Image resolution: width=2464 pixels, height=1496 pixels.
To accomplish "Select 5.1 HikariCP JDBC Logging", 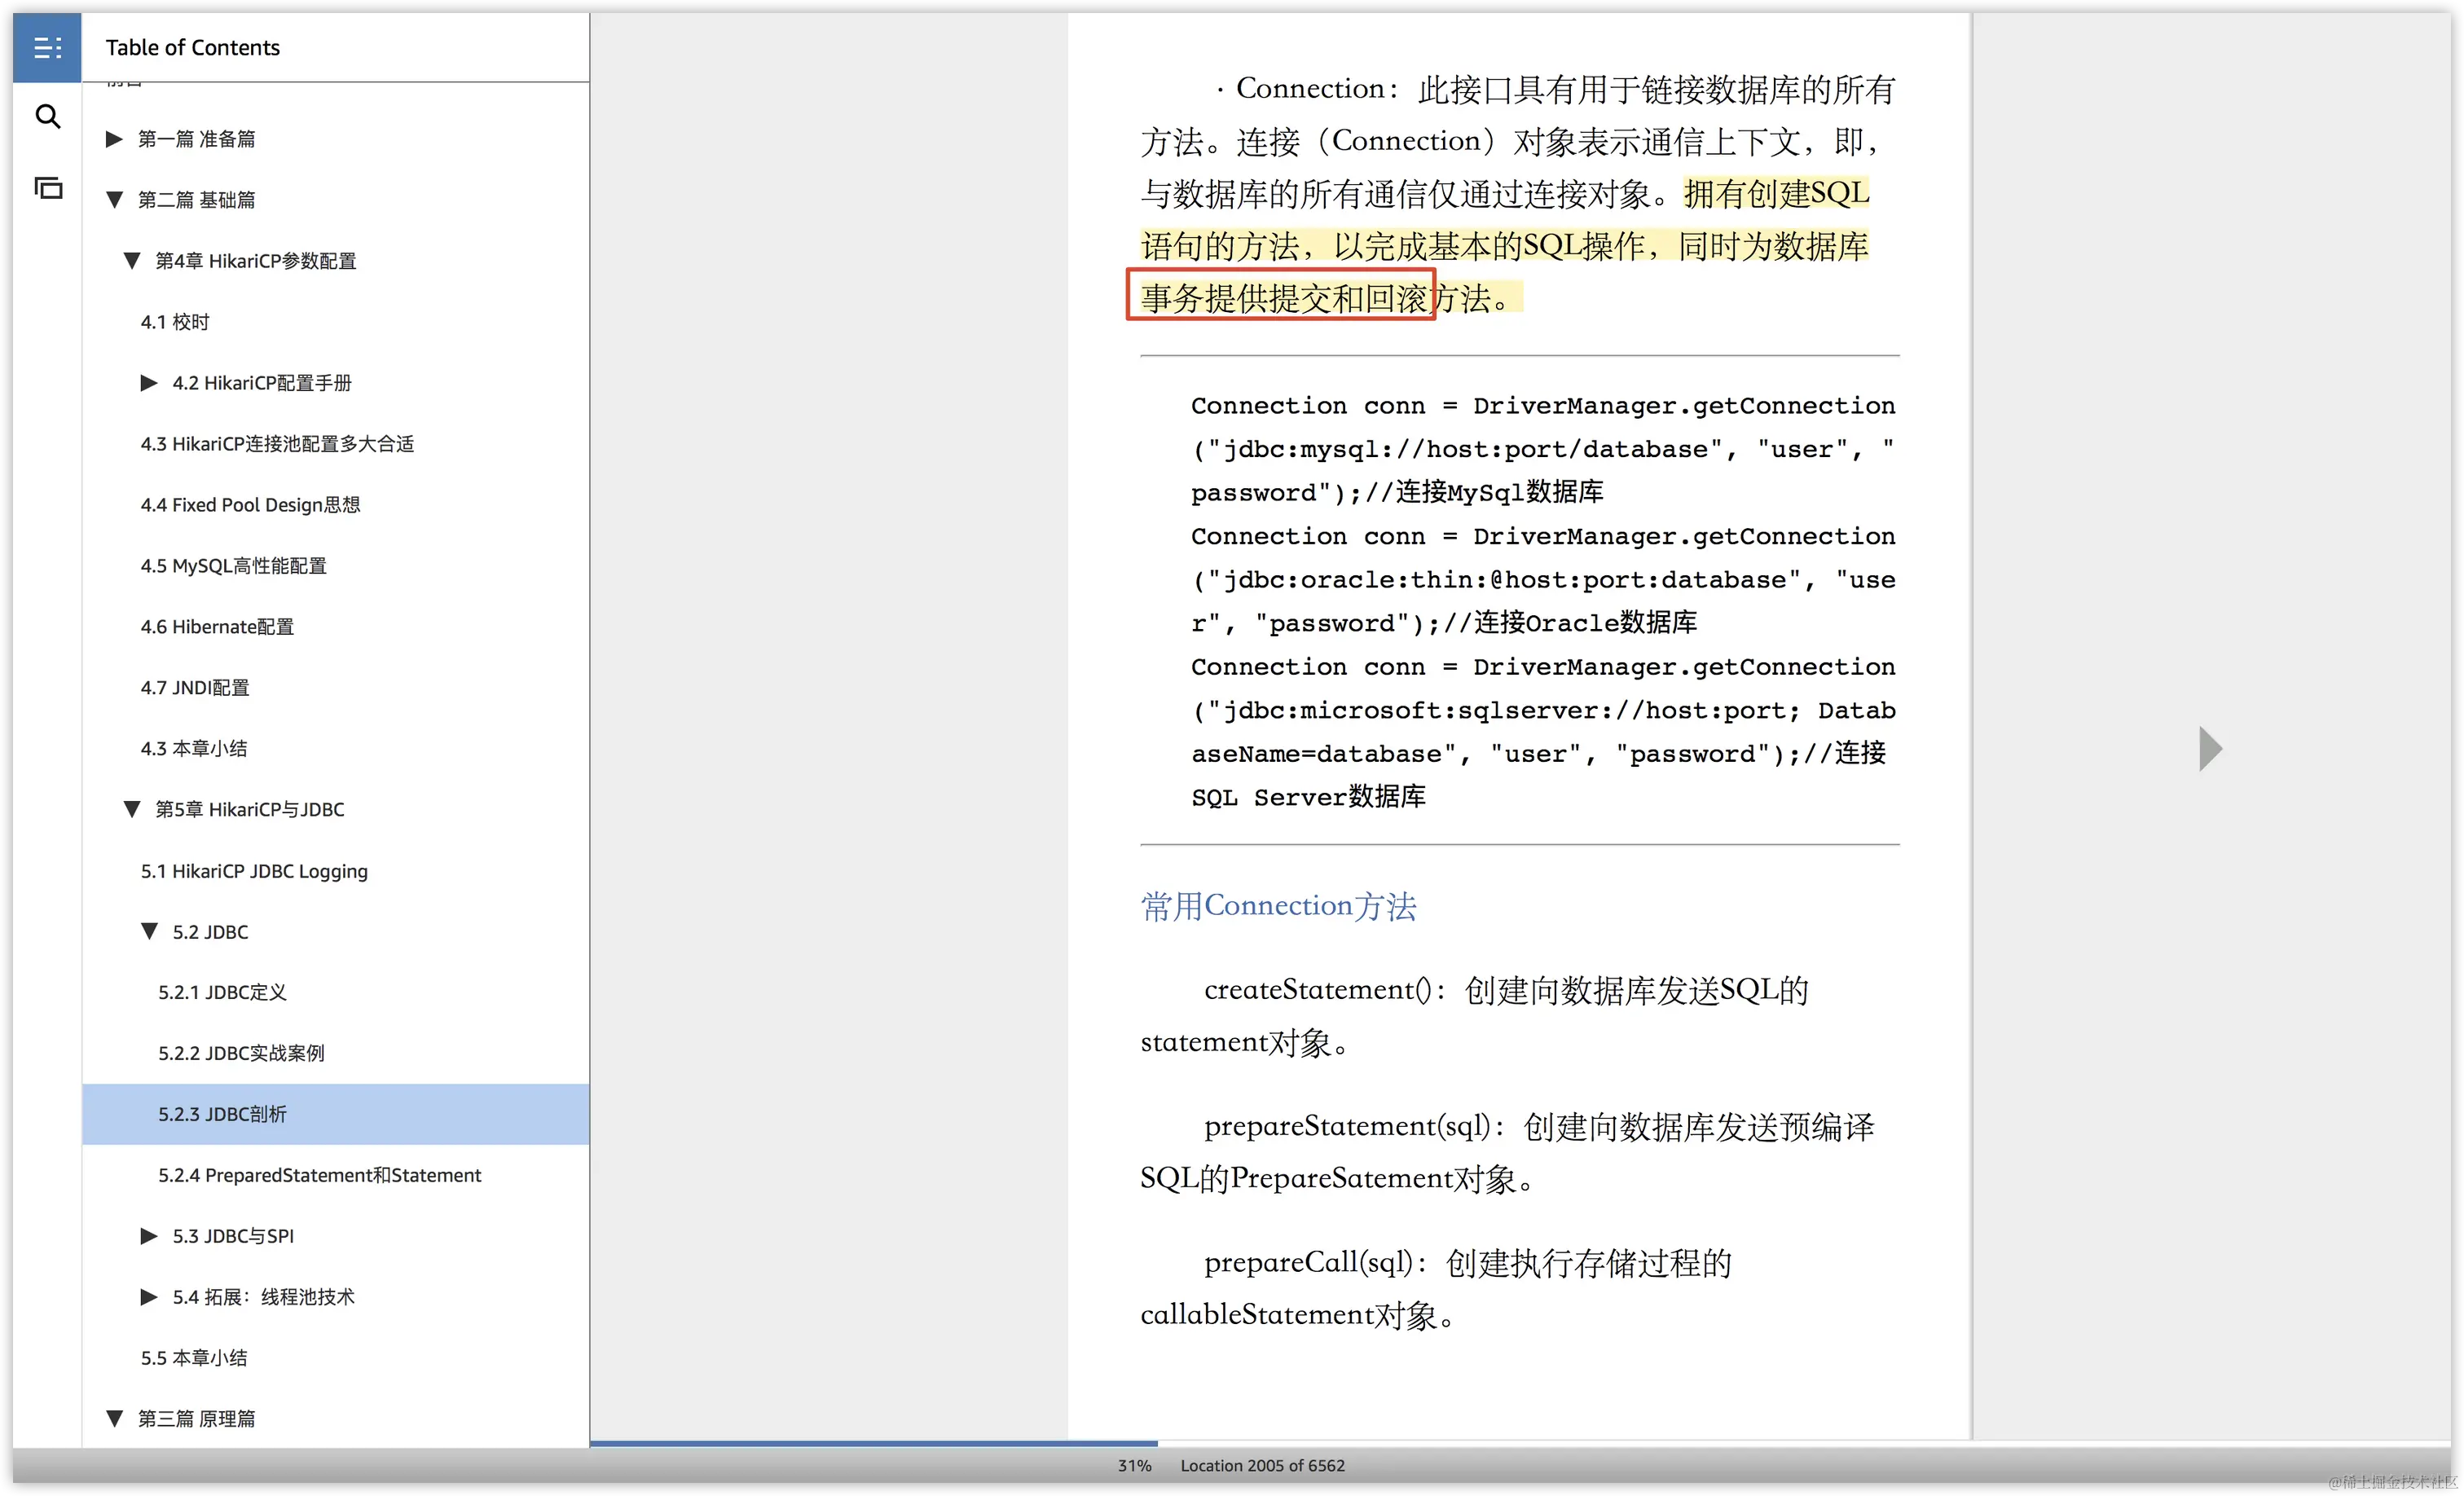I will pos(254,871).
